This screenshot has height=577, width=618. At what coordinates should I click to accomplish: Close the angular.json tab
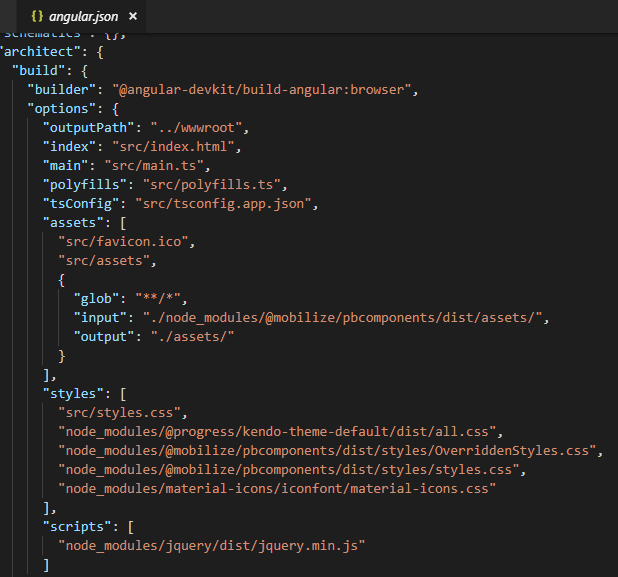133,16
